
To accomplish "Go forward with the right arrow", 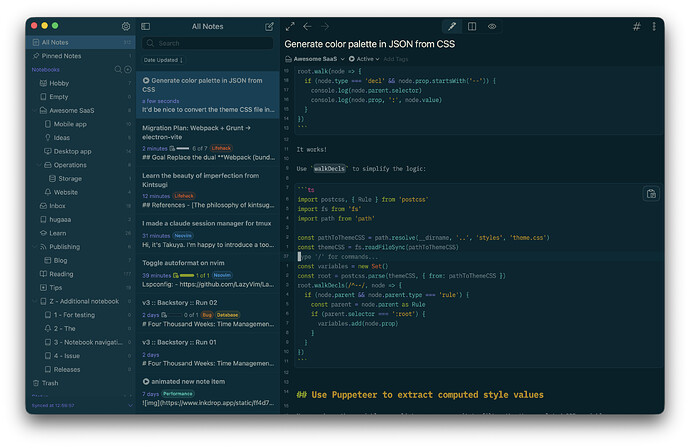I will click(325, 26).
